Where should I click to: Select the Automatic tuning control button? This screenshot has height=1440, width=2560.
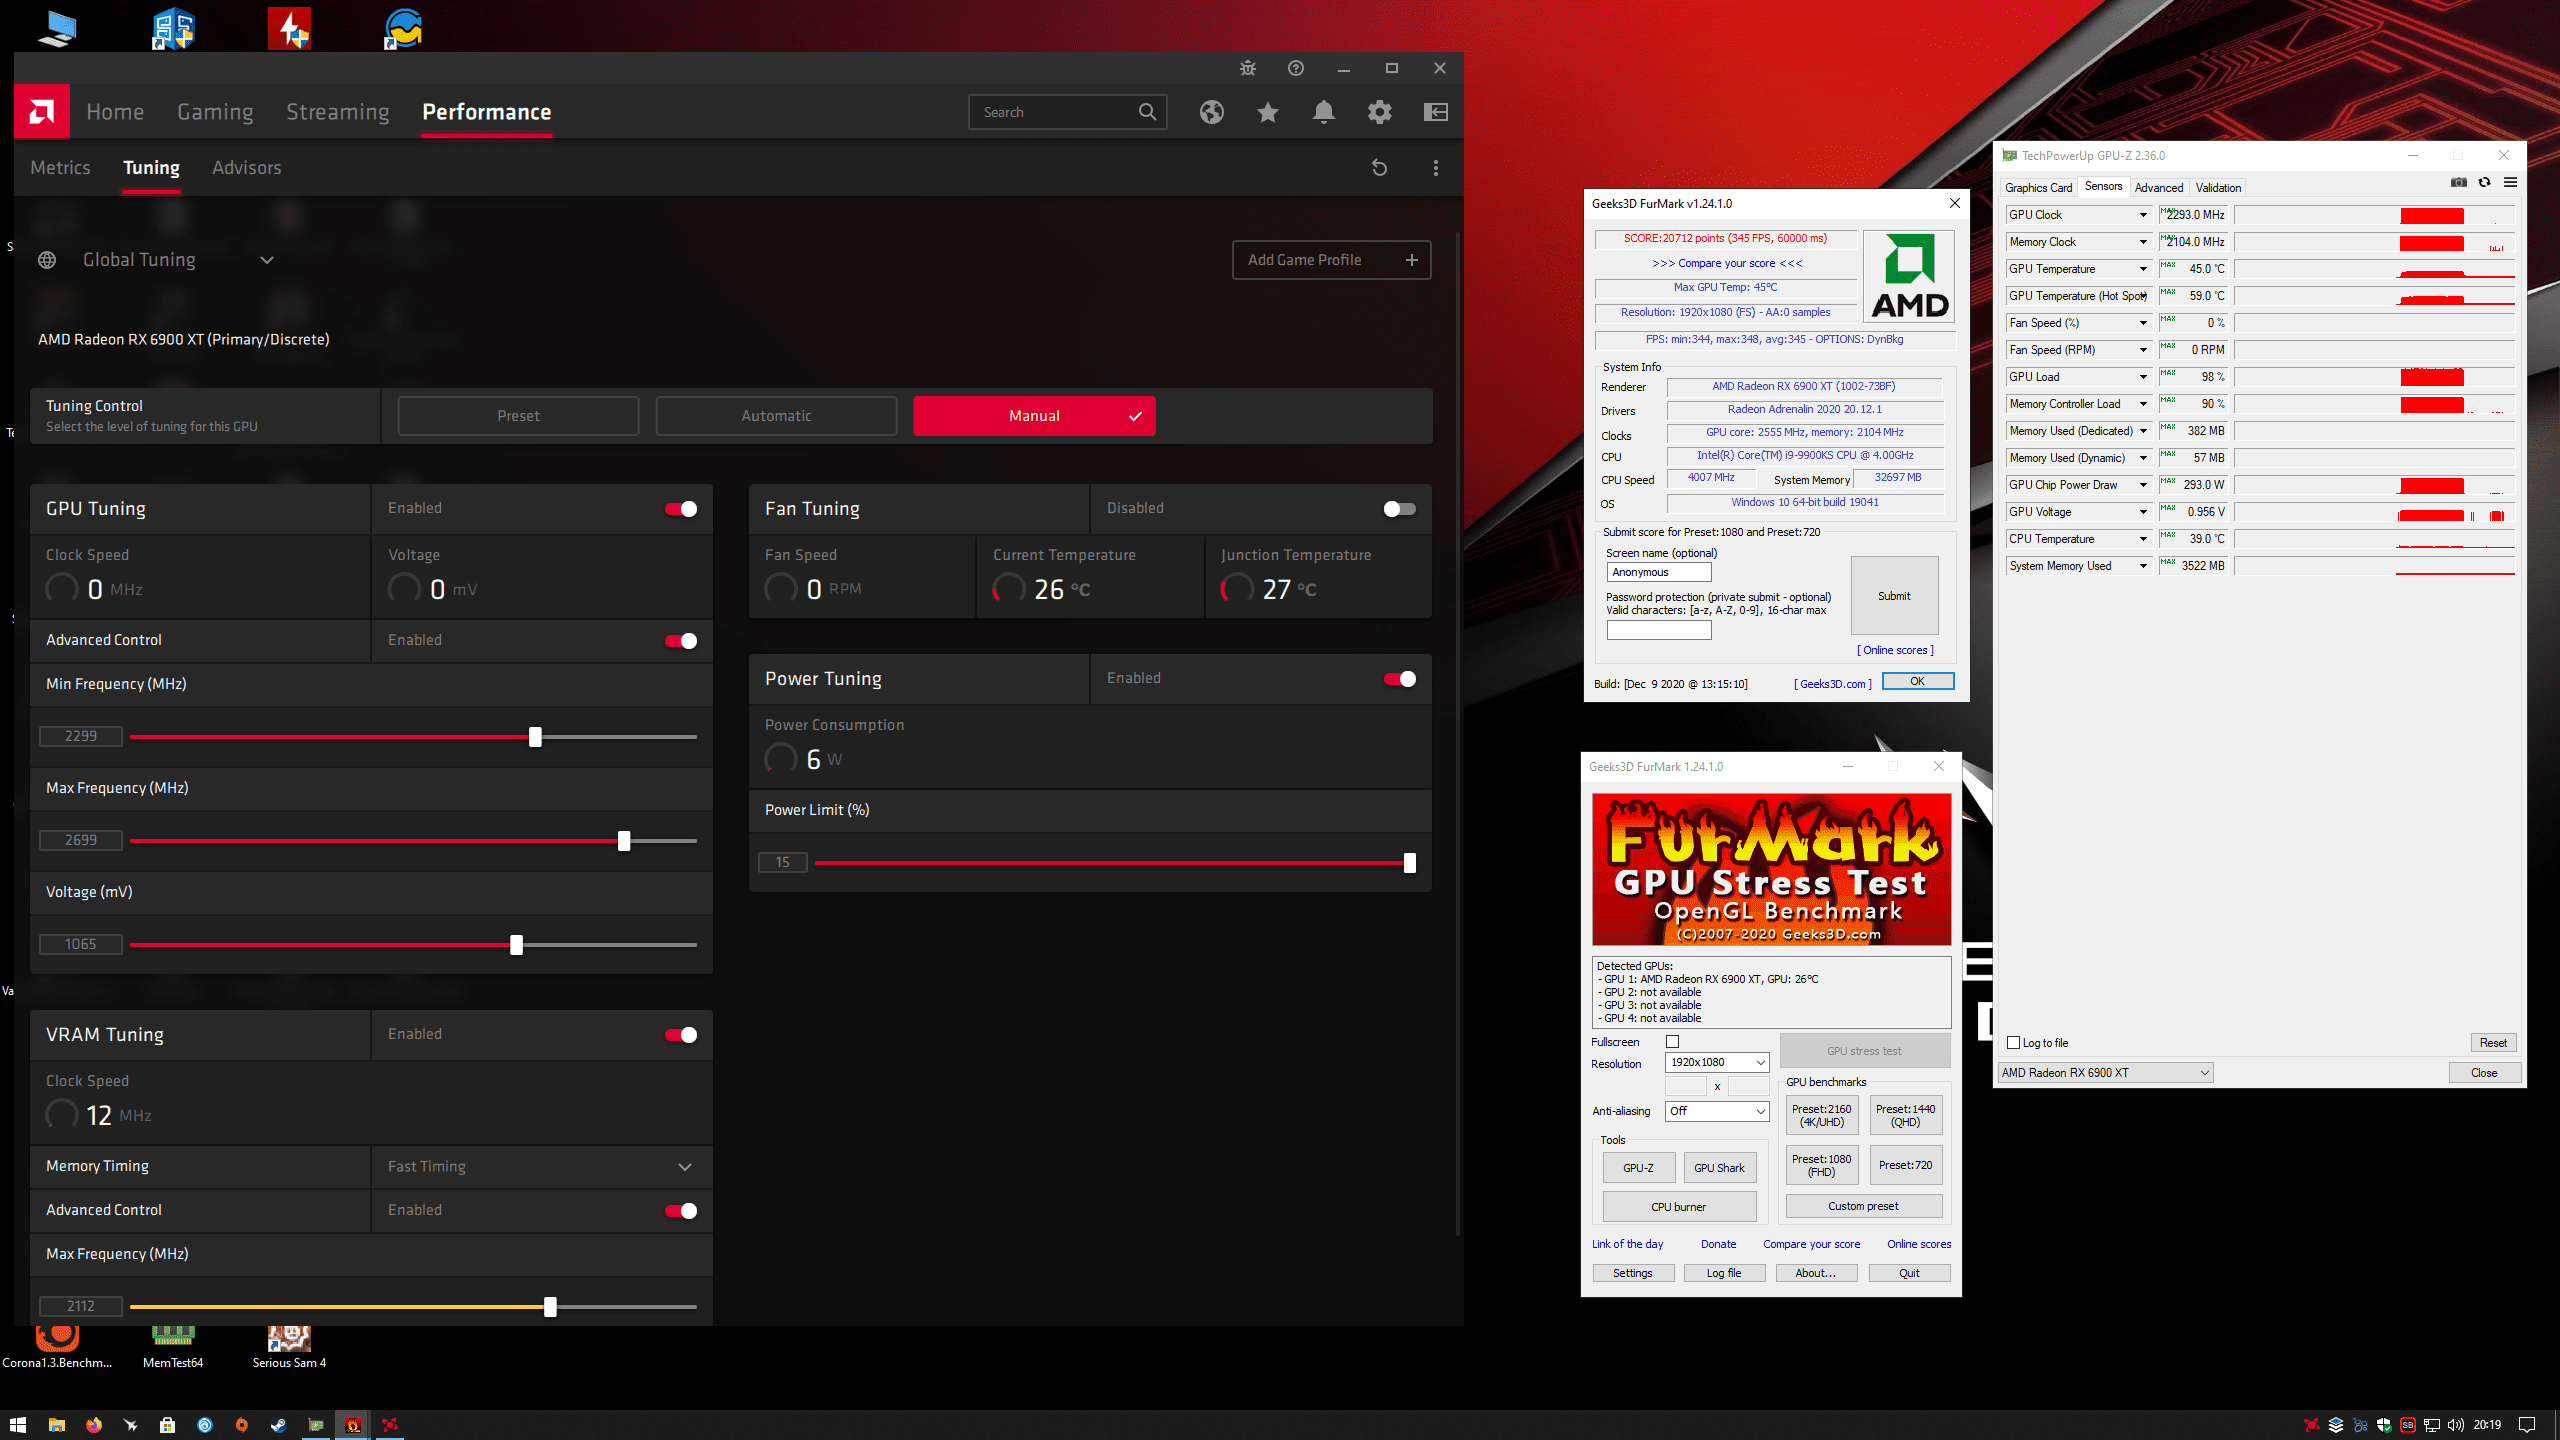pyautogui.click(x=776, y=416)
